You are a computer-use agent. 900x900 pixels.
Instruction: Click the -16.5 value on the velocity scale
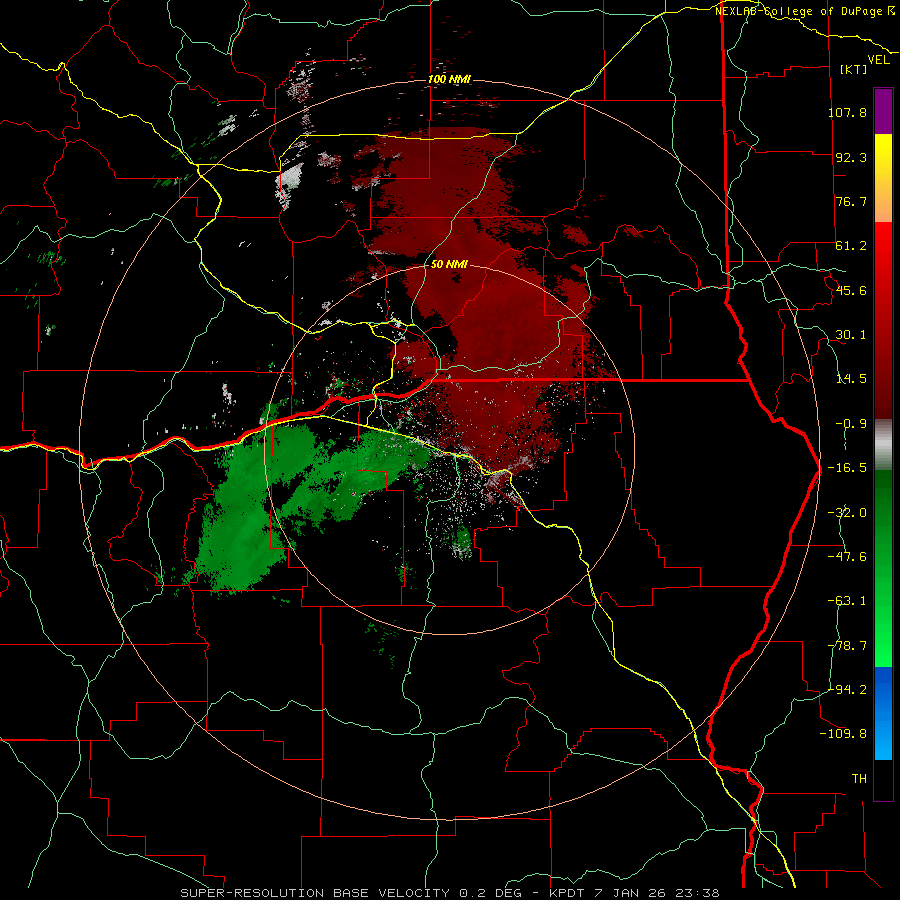tap(847, 468)
